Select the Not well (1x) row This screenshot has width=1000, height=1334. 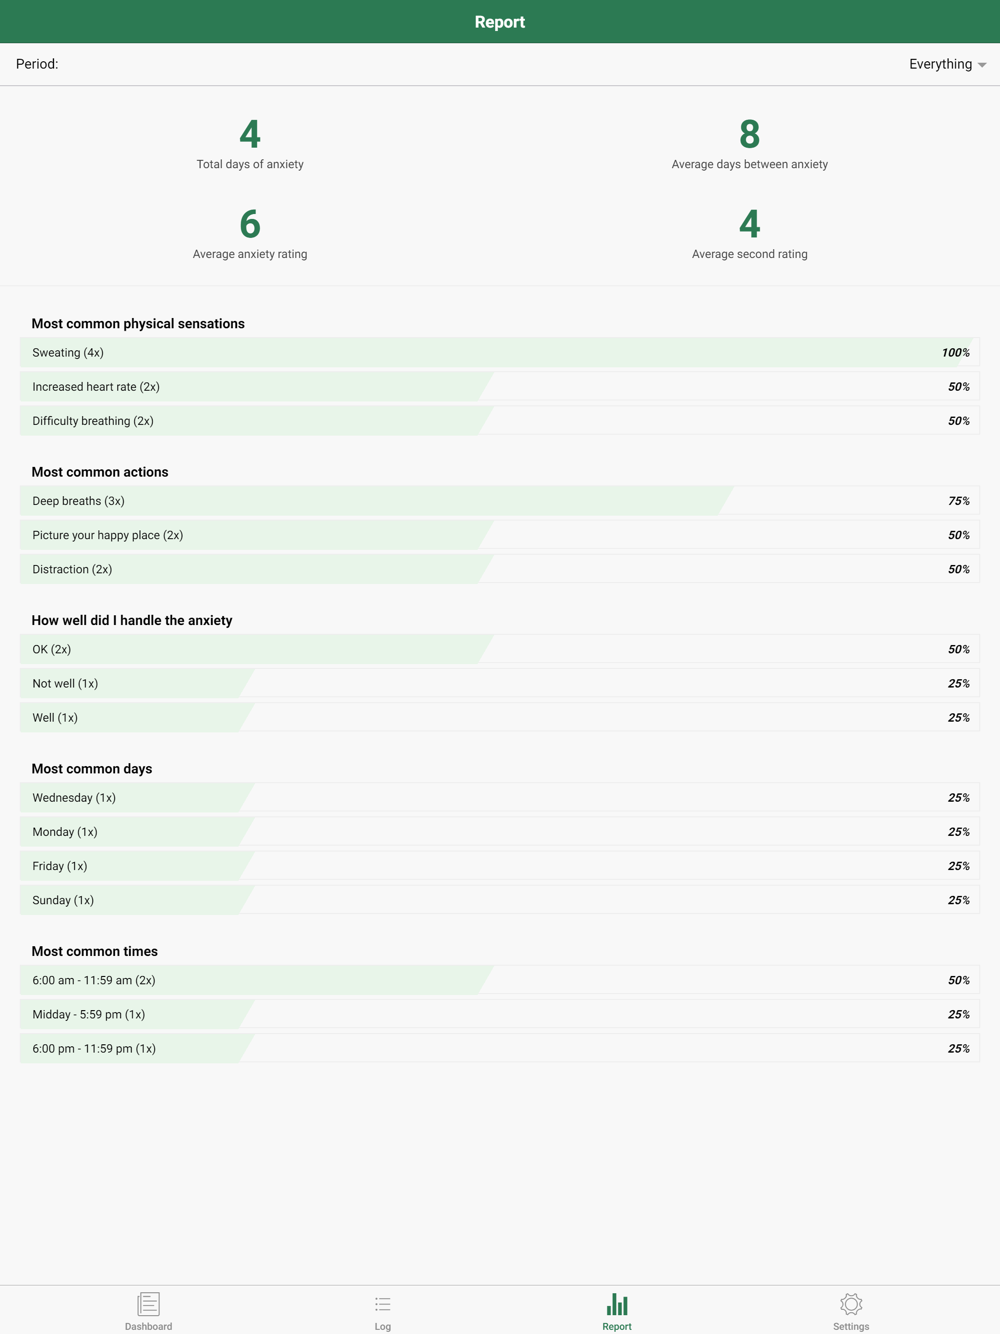point(500,684)
